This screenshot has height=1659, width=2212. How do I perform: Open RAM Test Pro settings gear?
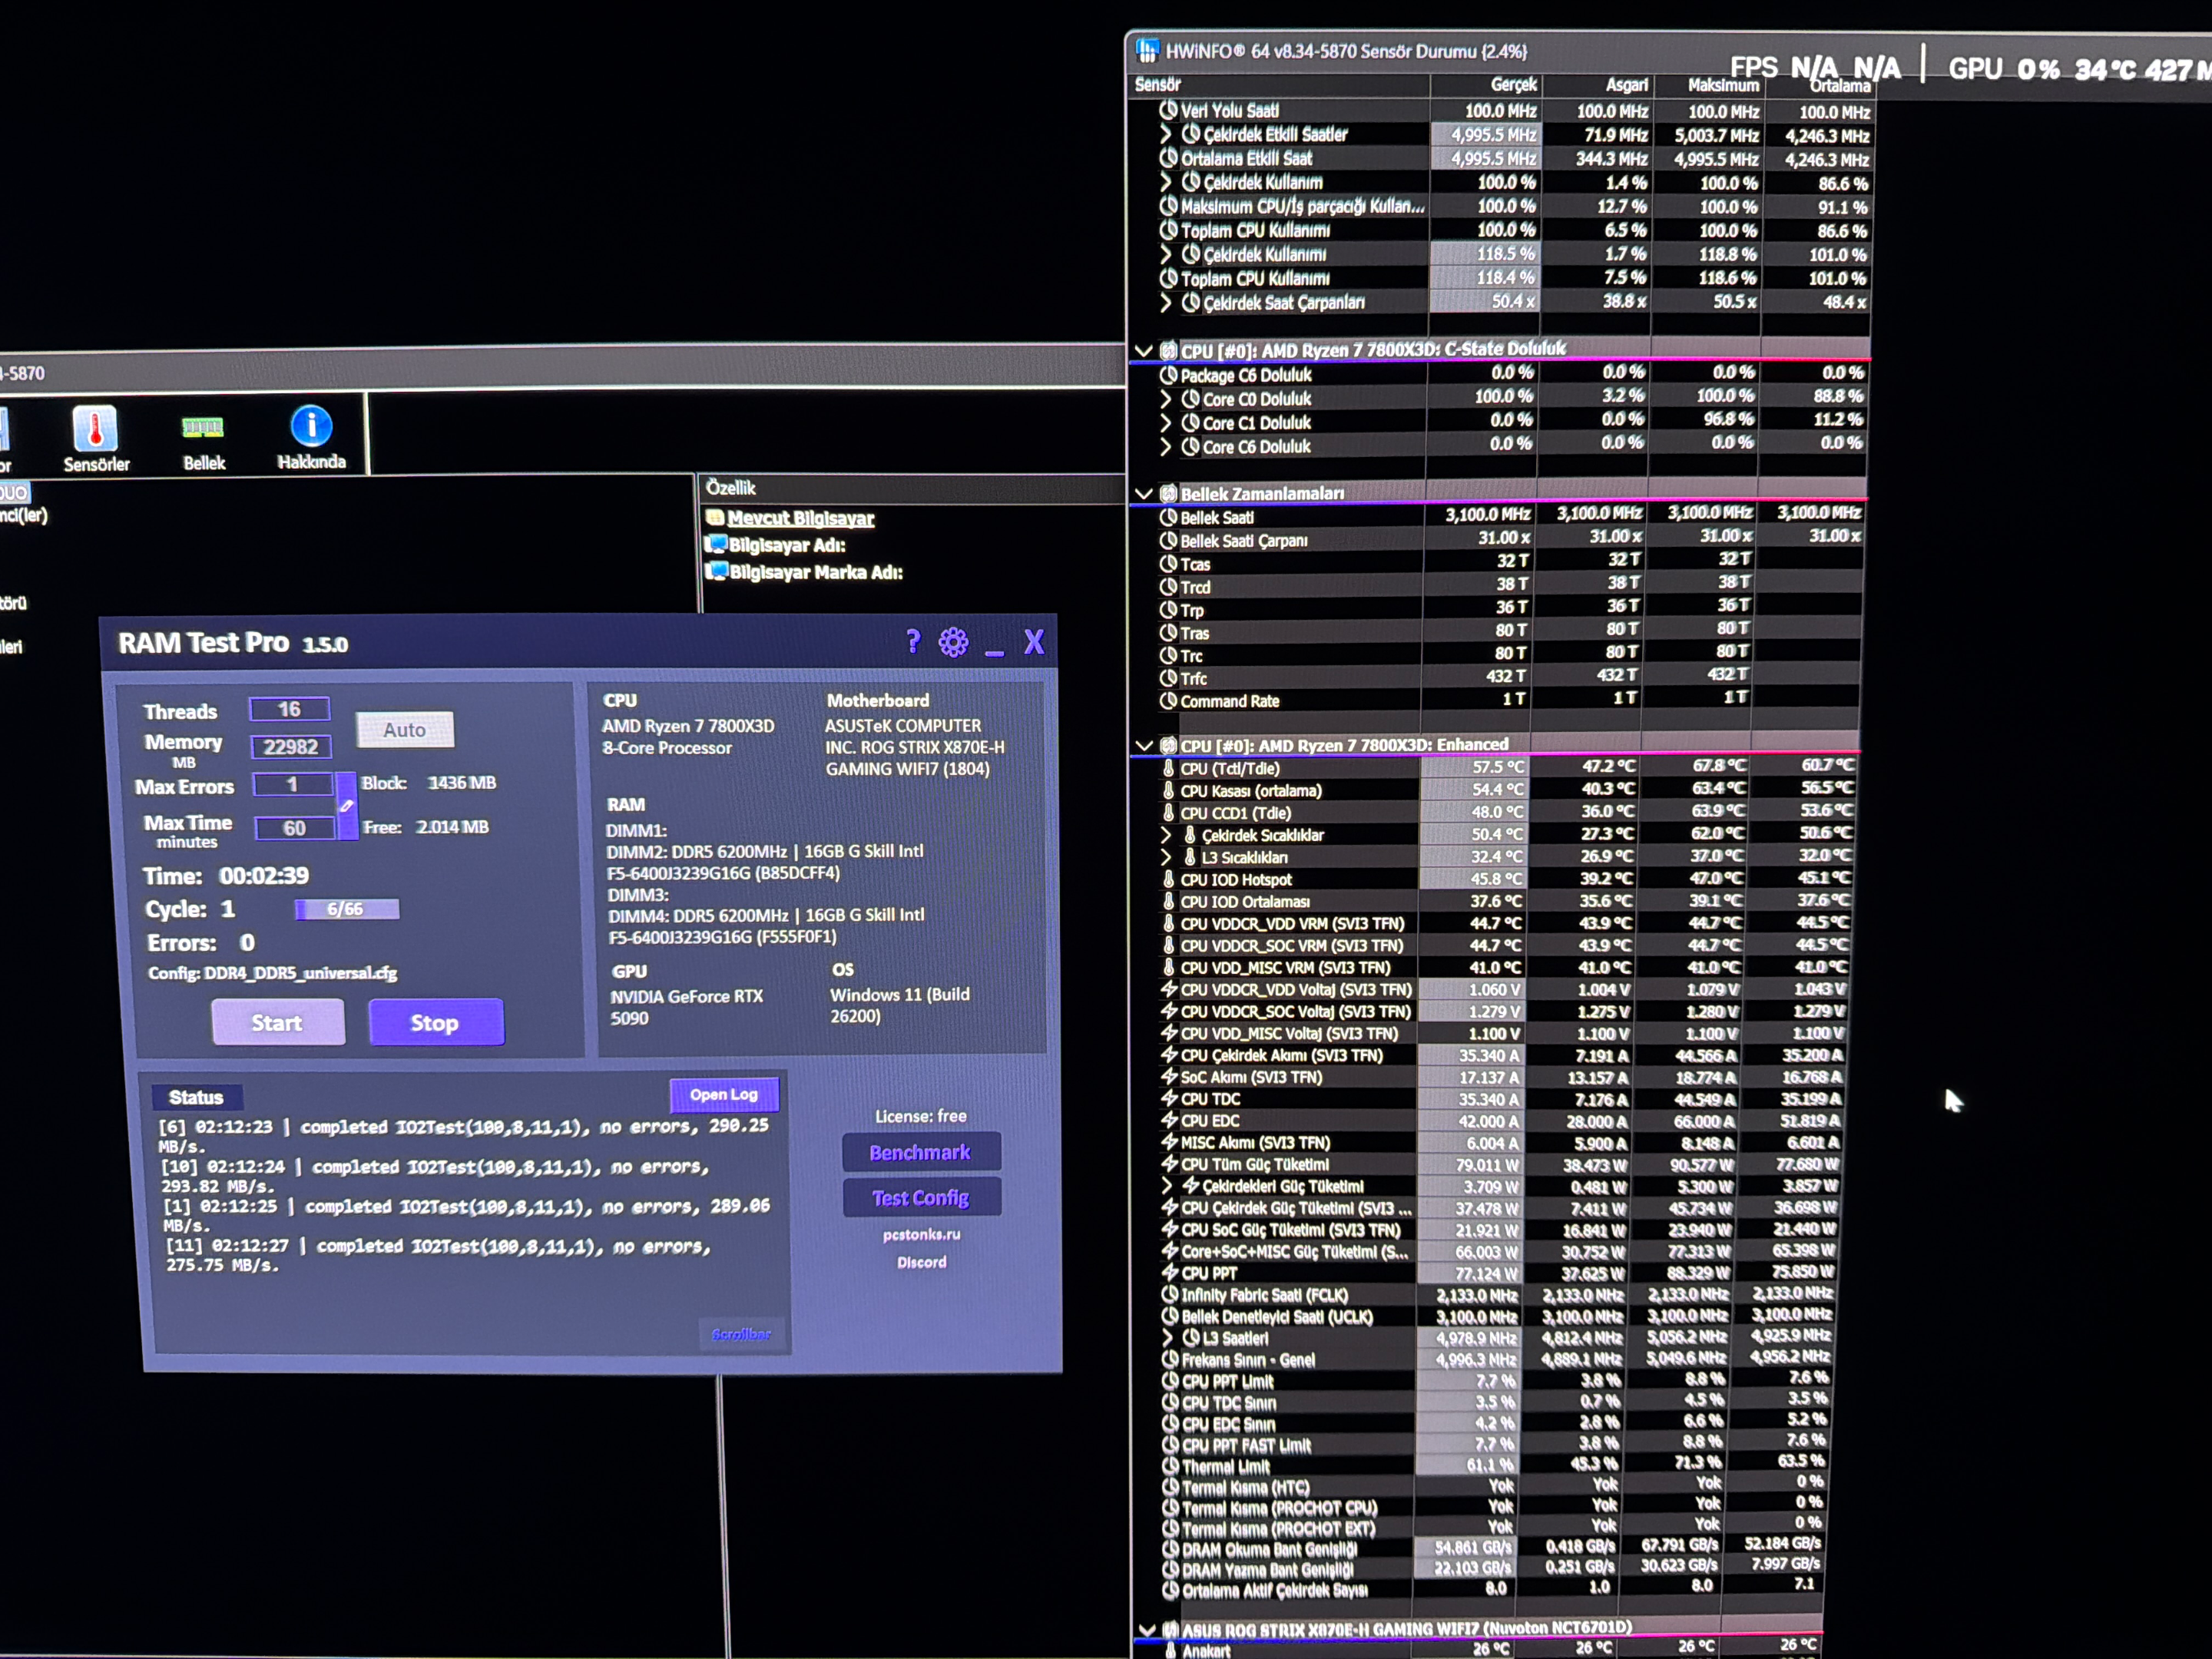pyautogui.click(x=954, y=642)
